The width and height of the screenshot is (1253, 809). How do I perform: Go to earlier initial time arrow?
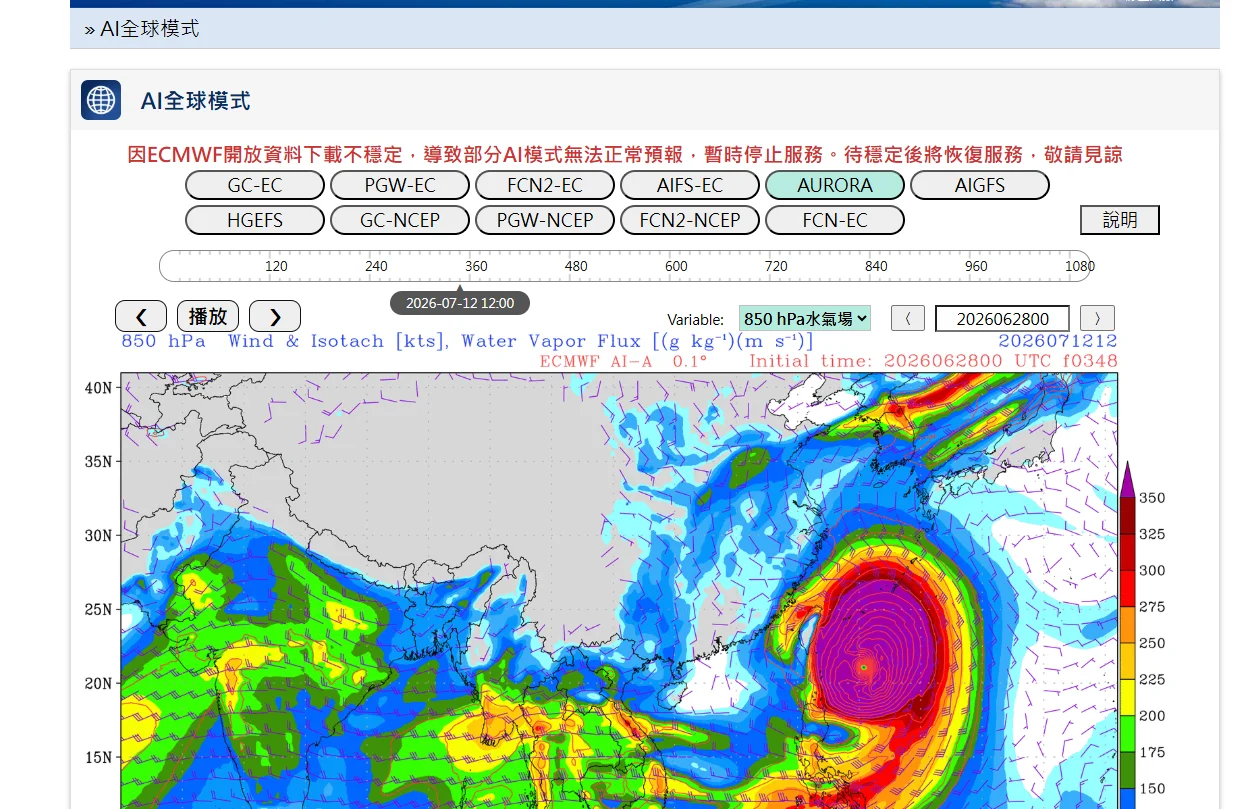click(908, 319)
